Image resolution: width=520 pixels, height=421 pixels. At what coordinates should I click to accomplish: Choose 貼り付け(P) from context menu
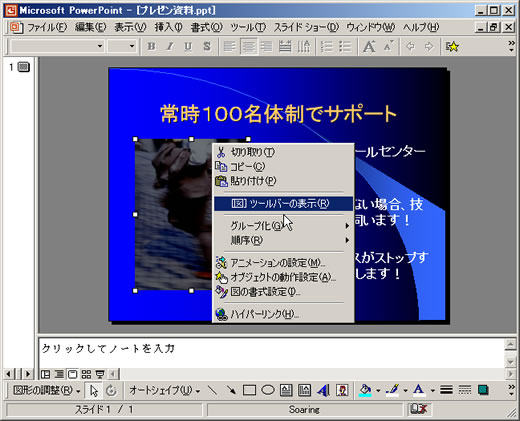(283, 181)
